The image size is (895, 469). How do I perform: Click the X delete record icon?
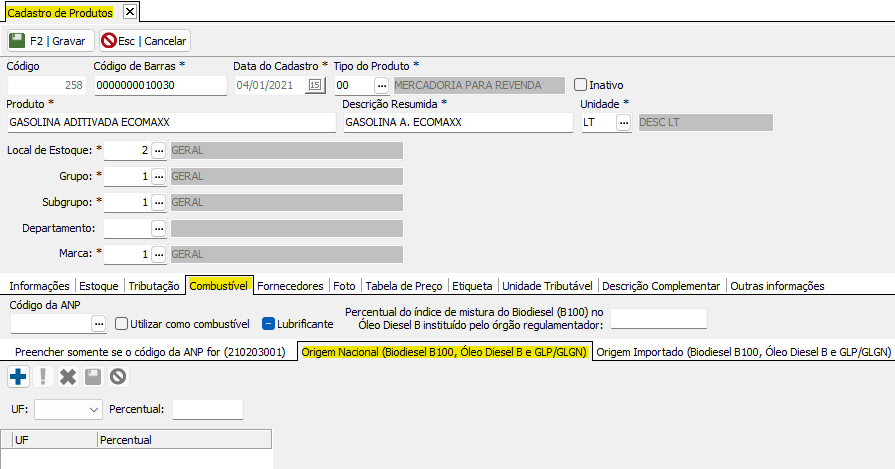pyautogui.click(x=68, y=377)
